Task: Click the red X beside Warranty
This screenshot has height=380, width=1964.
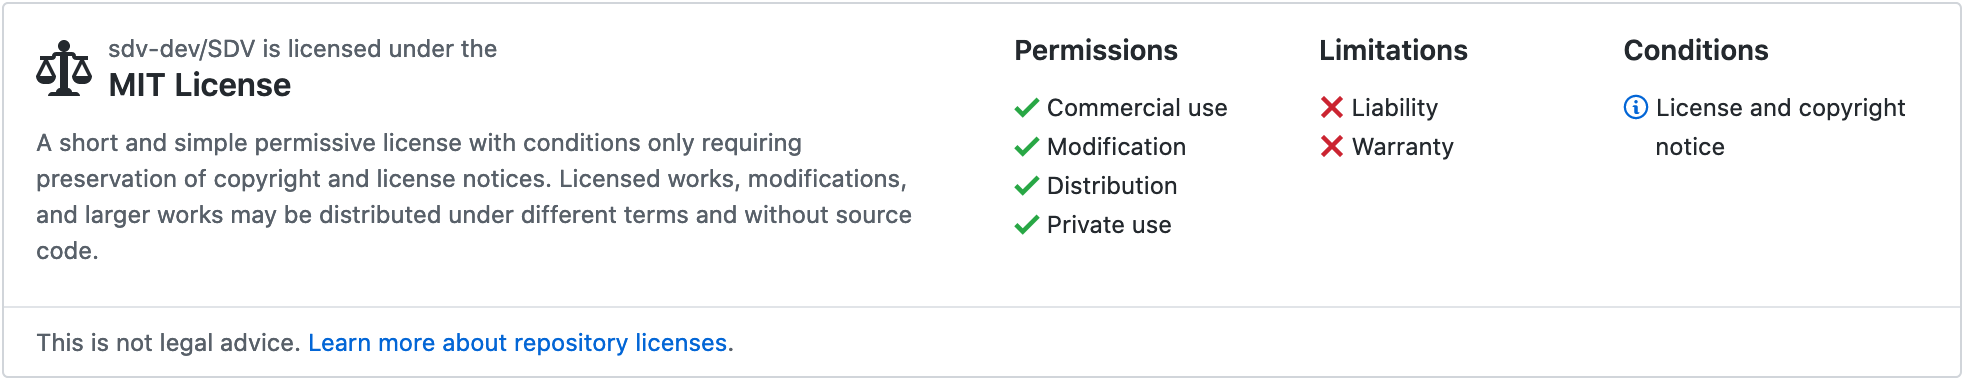Action: 1332,146
